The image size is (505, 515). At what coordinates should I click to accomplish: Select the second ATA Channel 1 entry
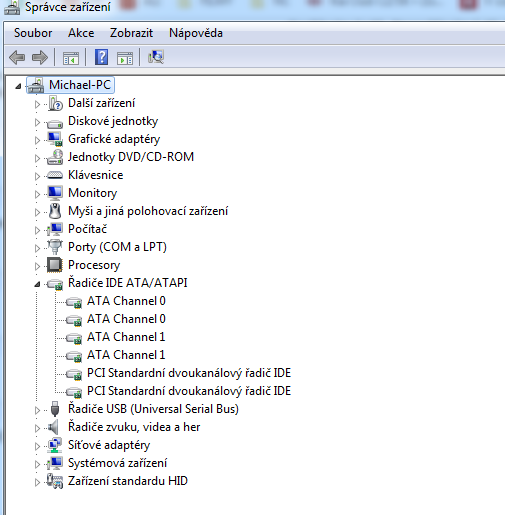coord(126,355)
